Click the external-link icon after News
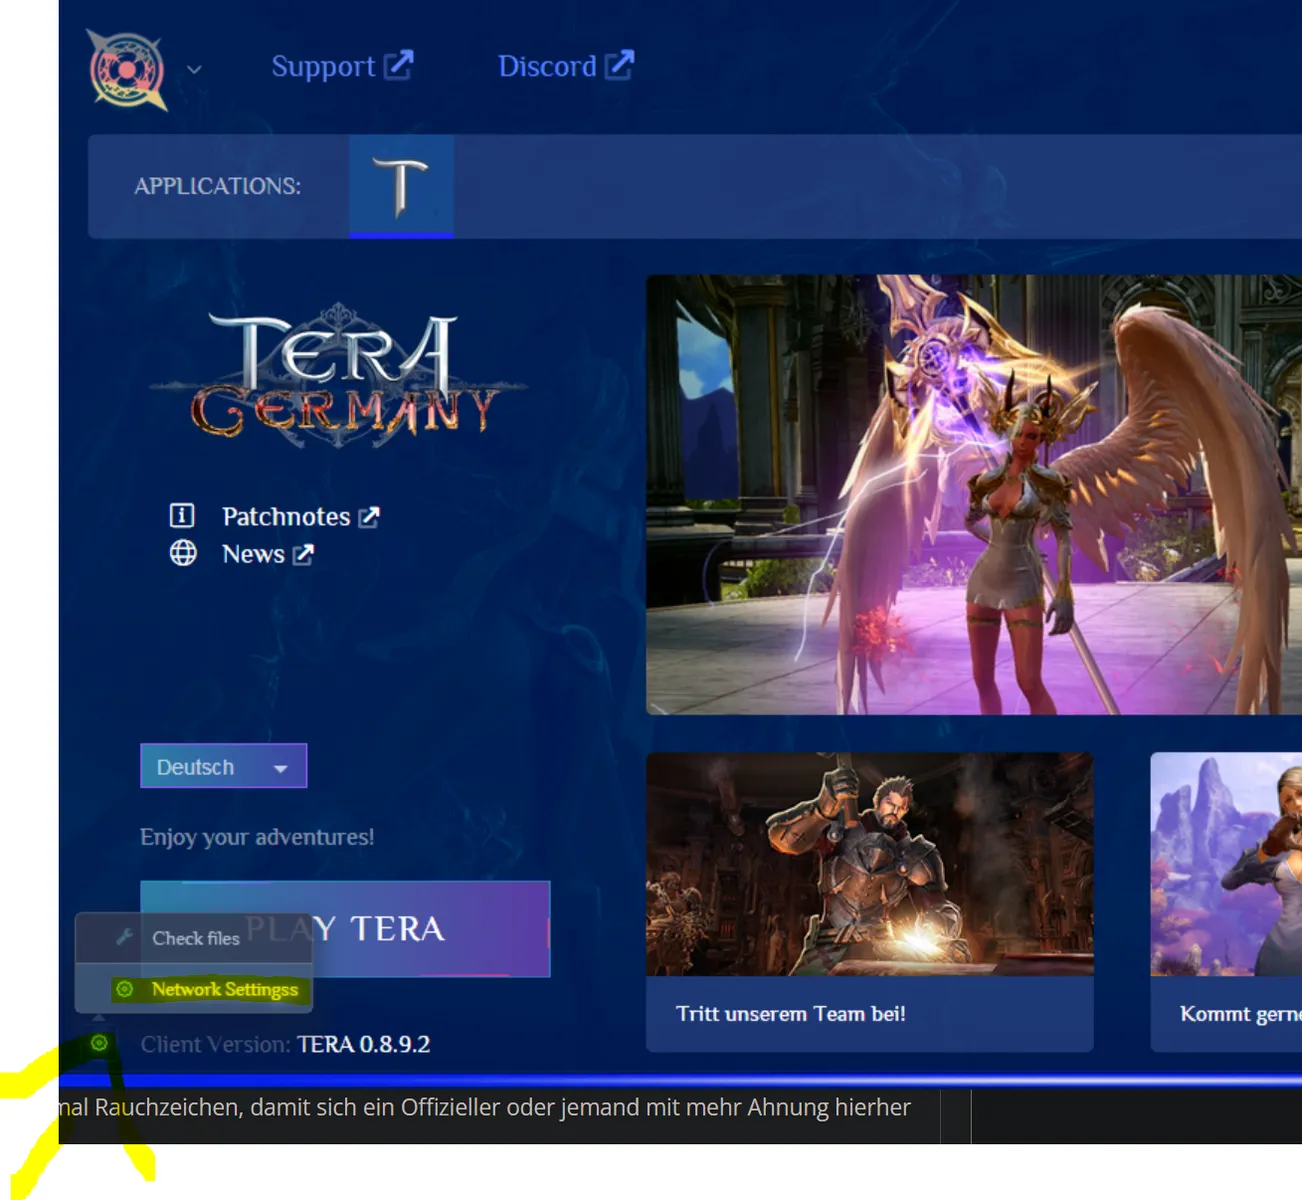Viewport: 1302px width, 1200px height. (x=303, y=554)
